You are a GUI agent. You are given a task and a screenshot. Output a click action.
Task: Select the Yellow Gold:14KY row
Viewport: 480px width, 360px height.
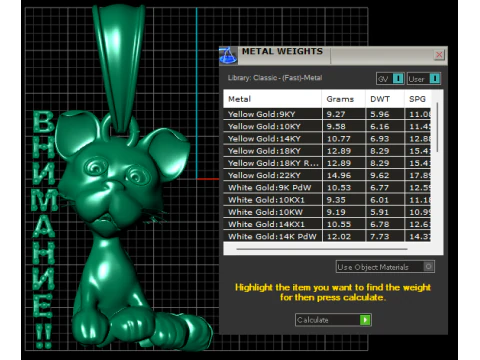click(327, 139)
